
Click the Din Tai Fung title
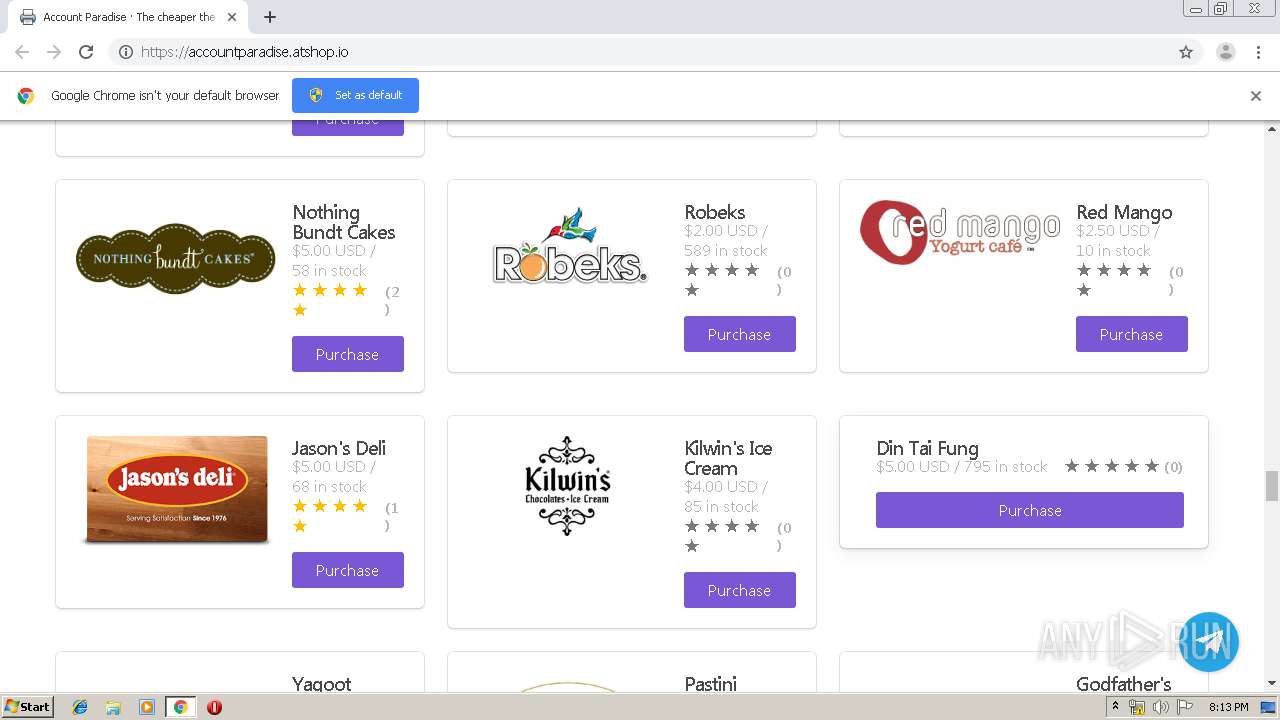[927, 448]
